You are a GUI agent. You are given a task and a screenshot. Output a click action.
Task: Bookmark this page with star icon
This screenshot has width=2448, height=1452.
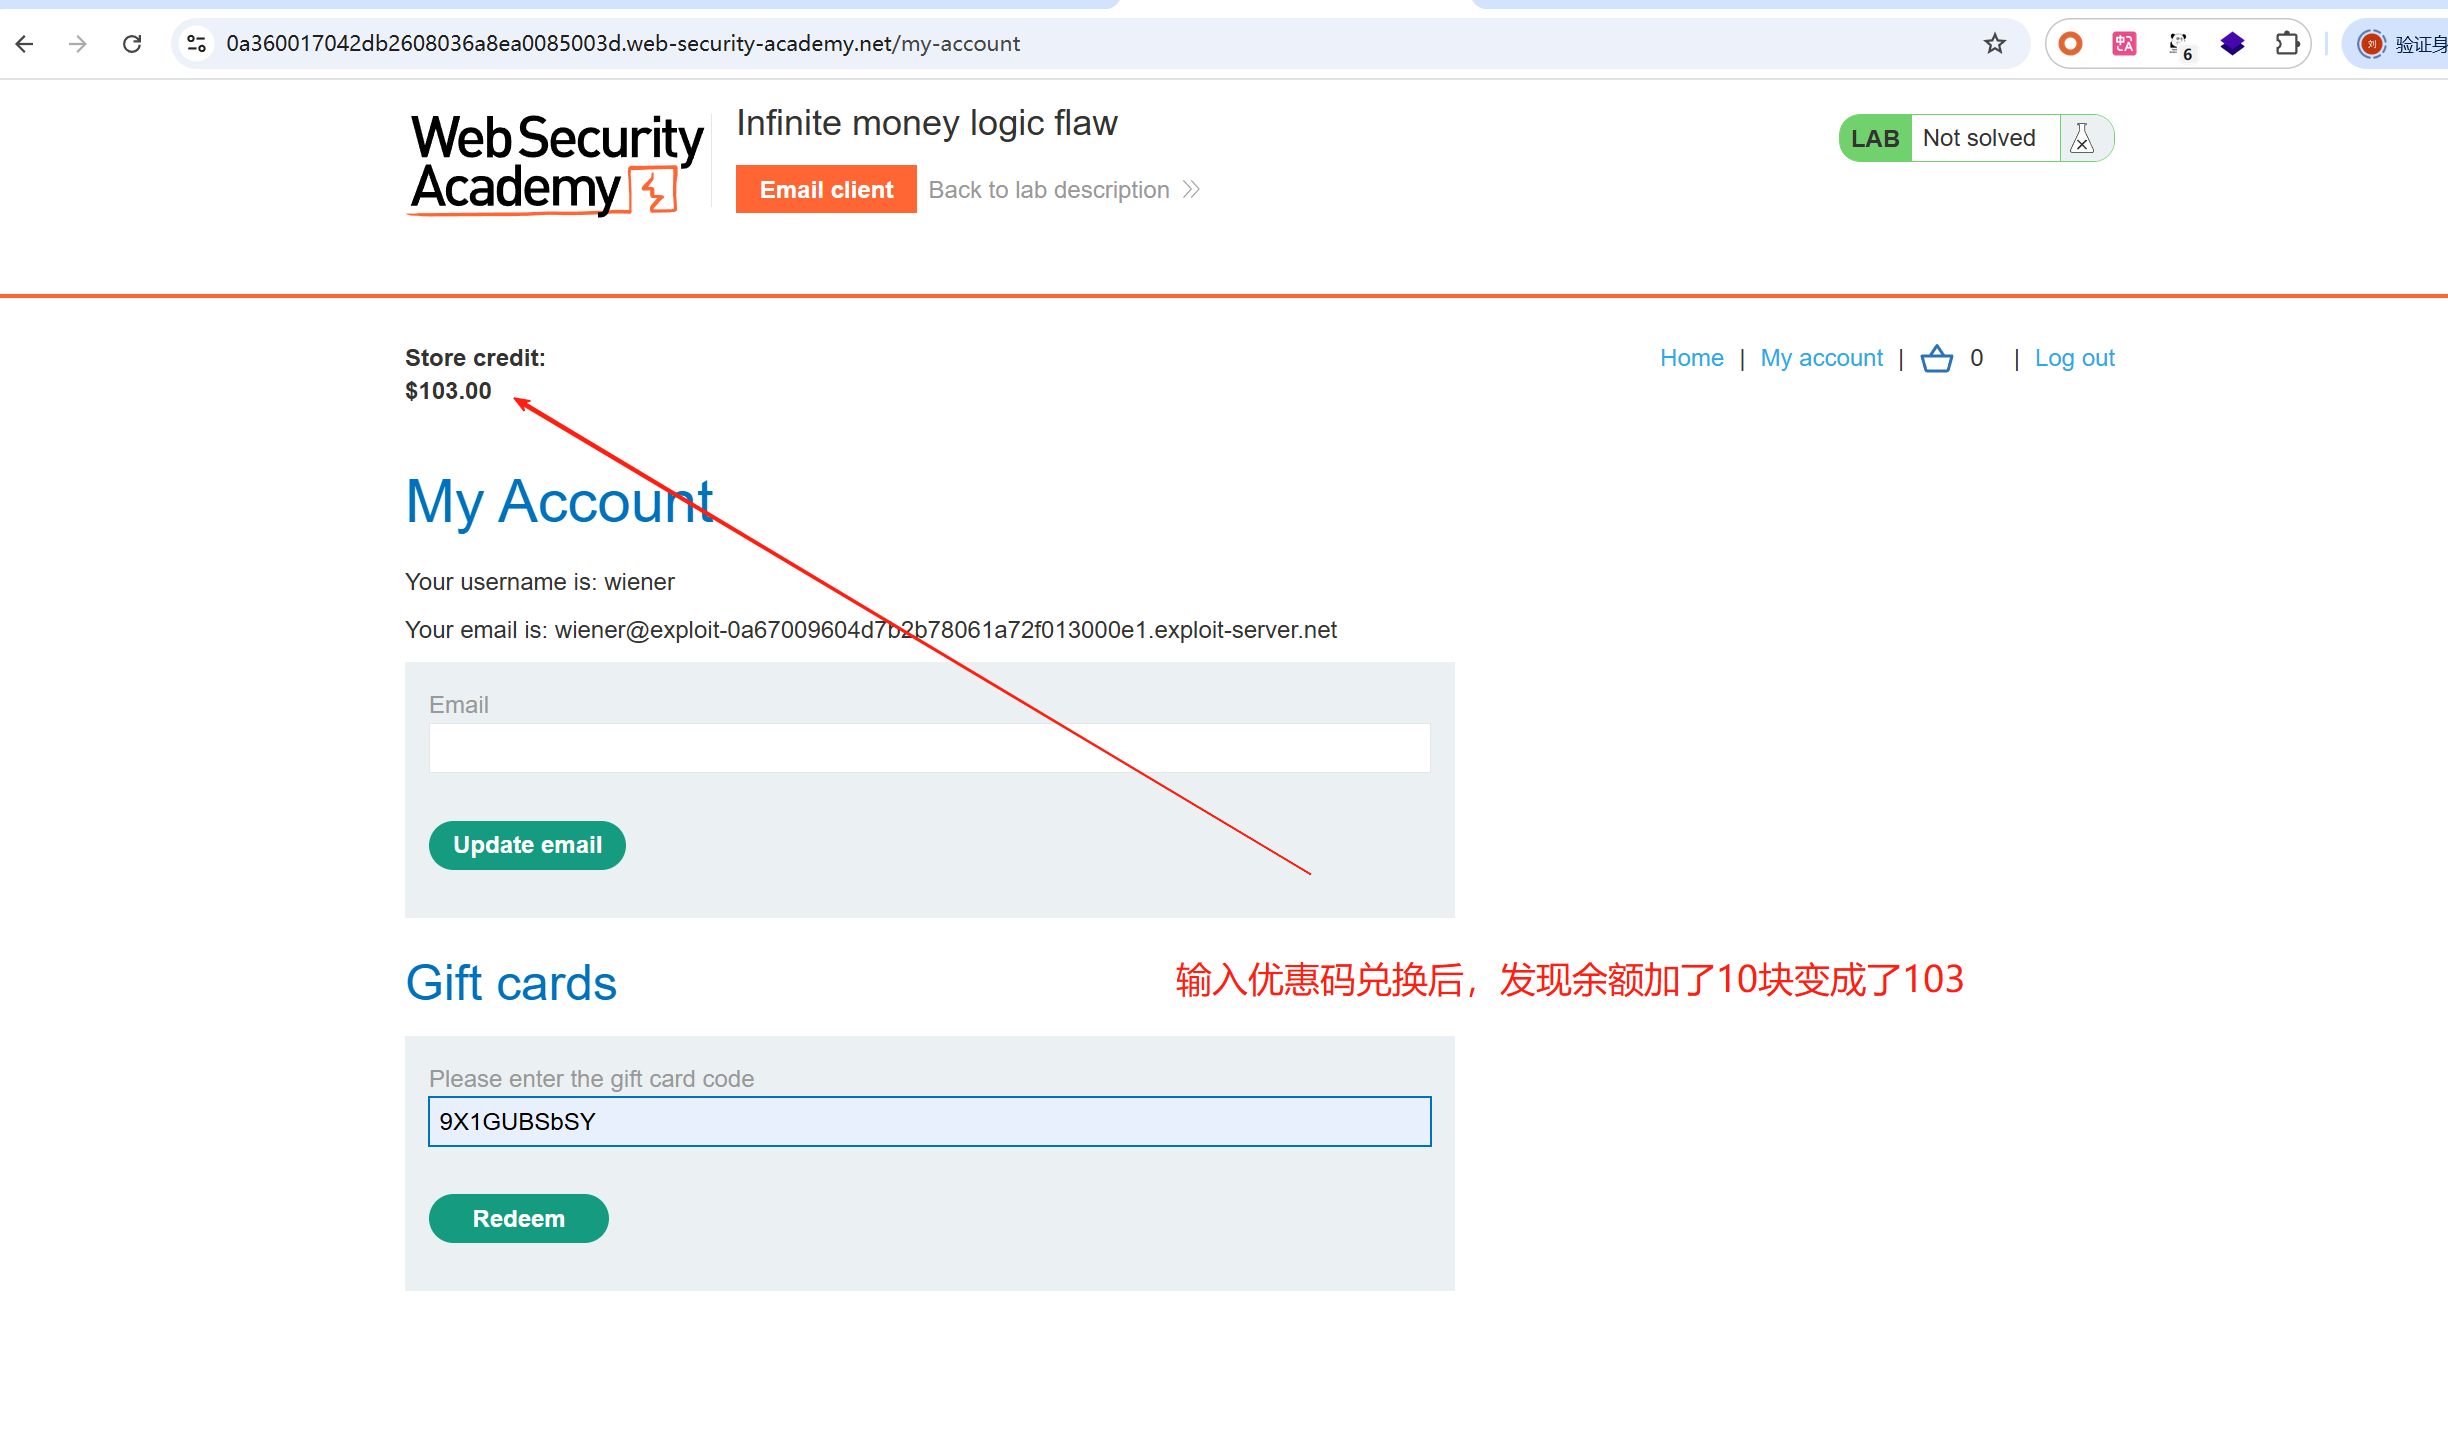pos(1995,44)
